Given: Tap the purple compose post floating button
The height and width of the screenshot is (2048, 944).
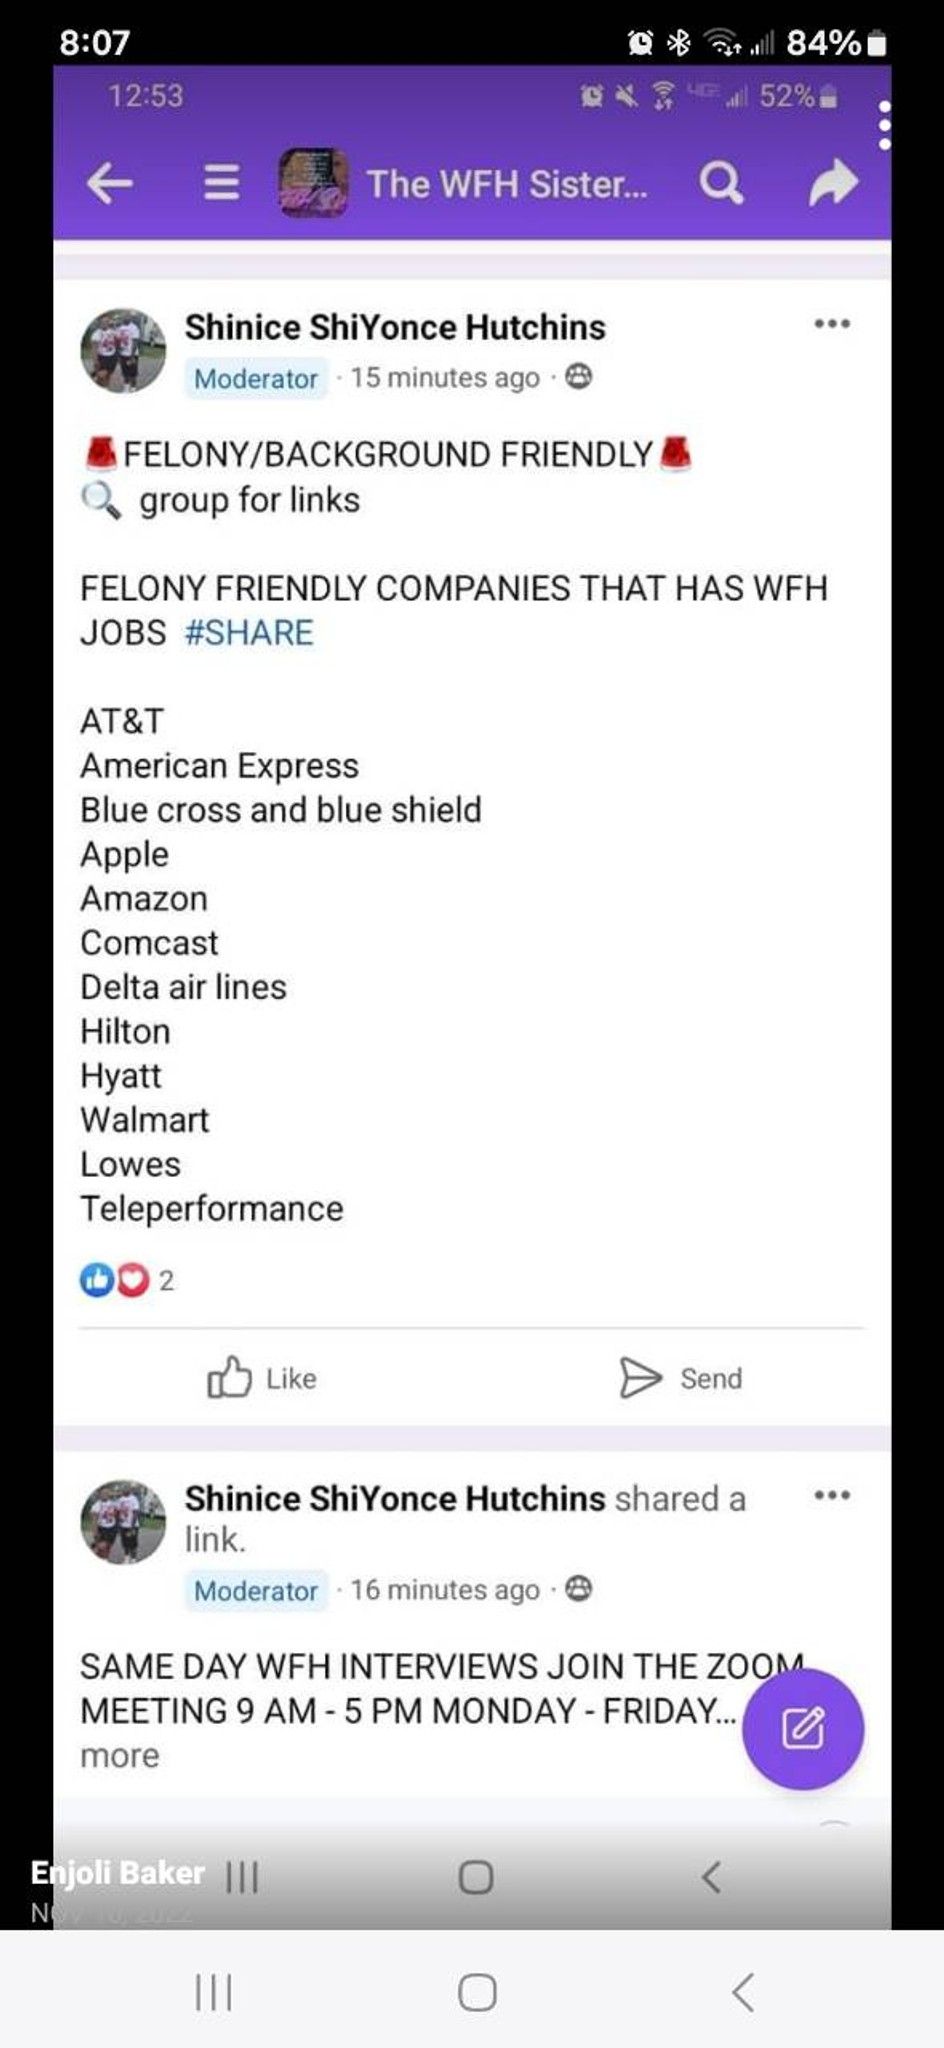Looking at the screenshot, I should click(x=802, y=1728).
